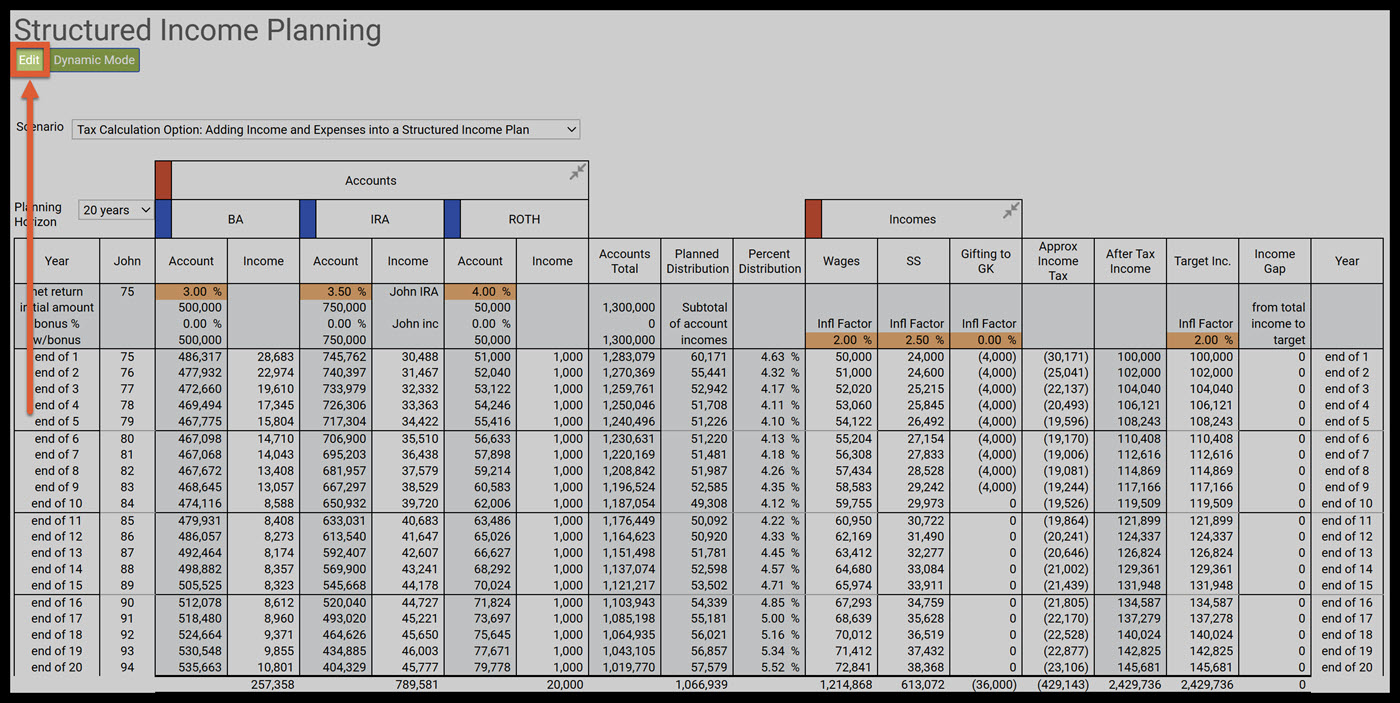1400x703 pixels.
Task: Click the Gifting to GK column header
Action: point(986,261)
